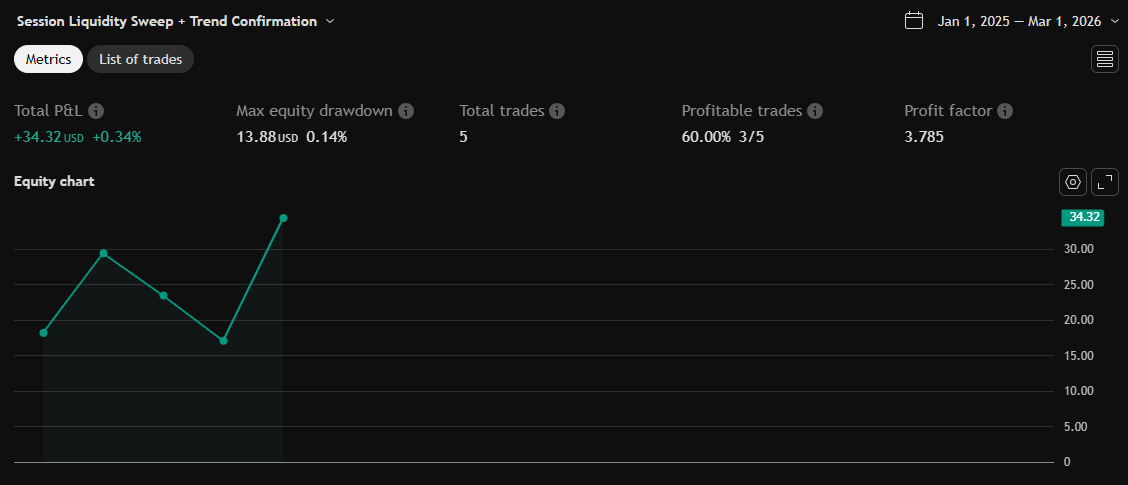Click the last equity chart data point
Image resolution: width=1128 pixels, height=485 pixels.
click(x=283, y=218)
